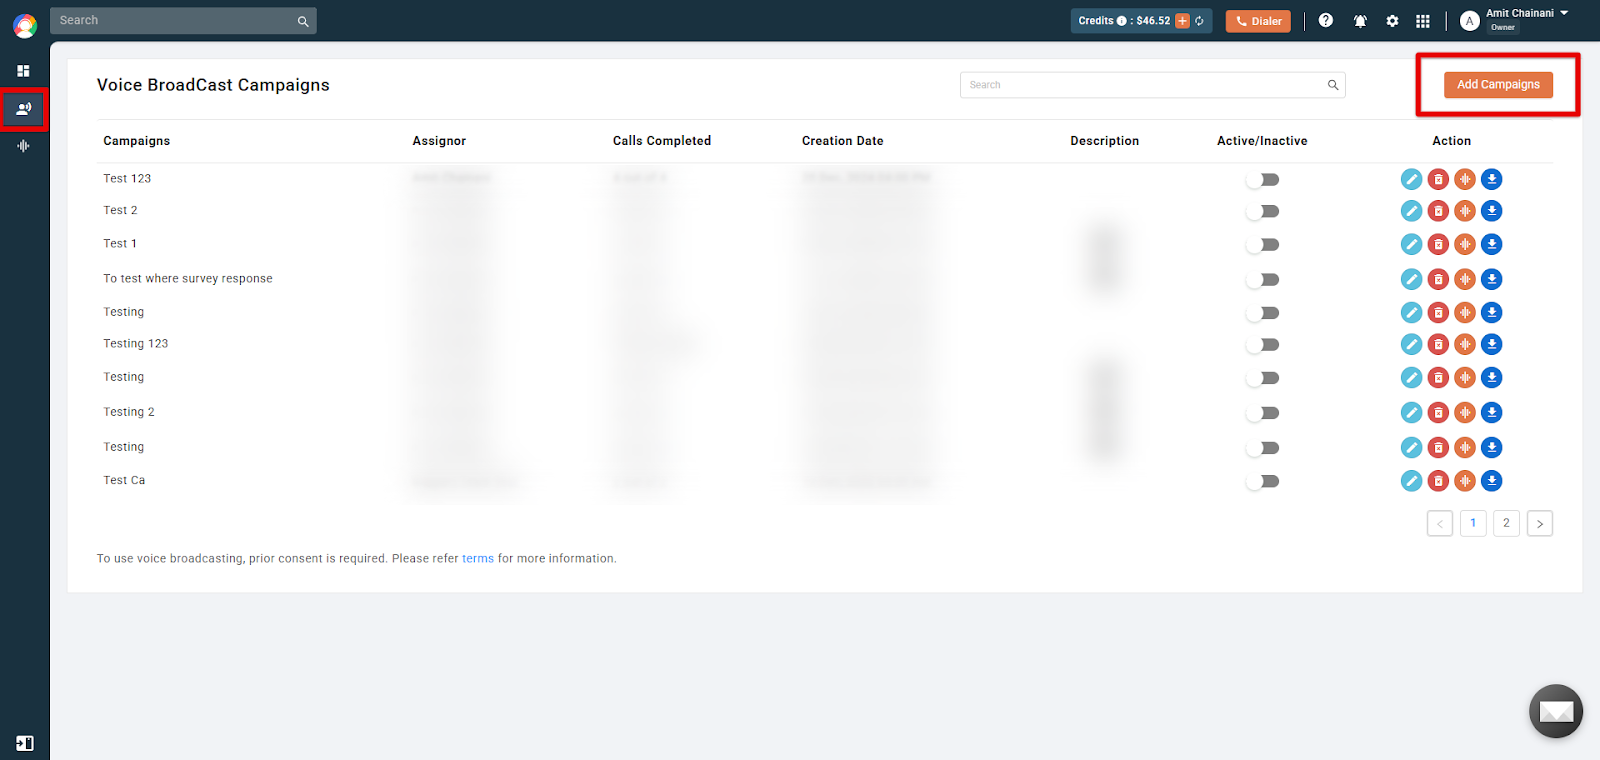Open the terms link

click(478, 559)
